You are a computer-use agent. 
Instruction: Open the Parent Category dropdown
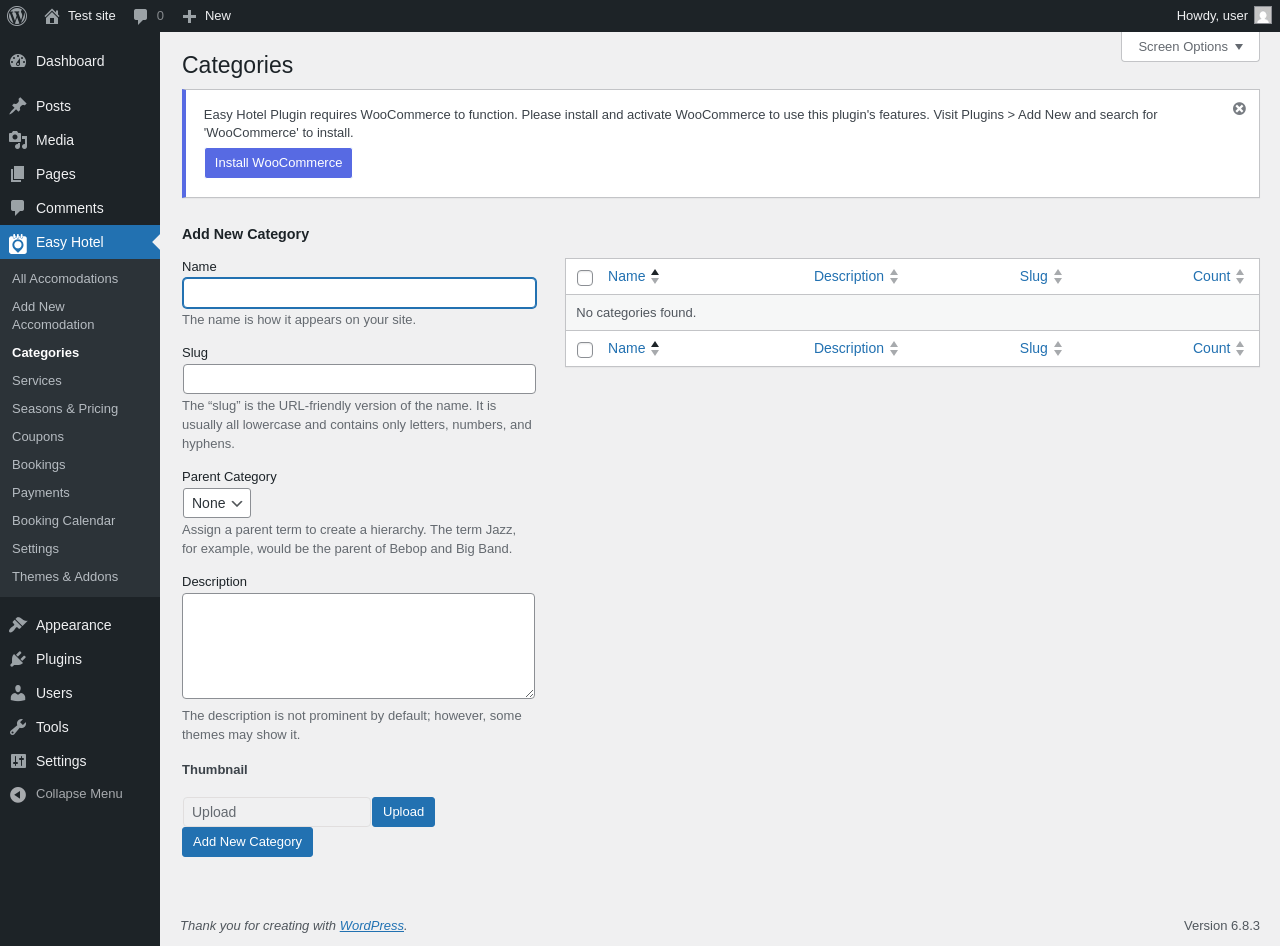217,503
